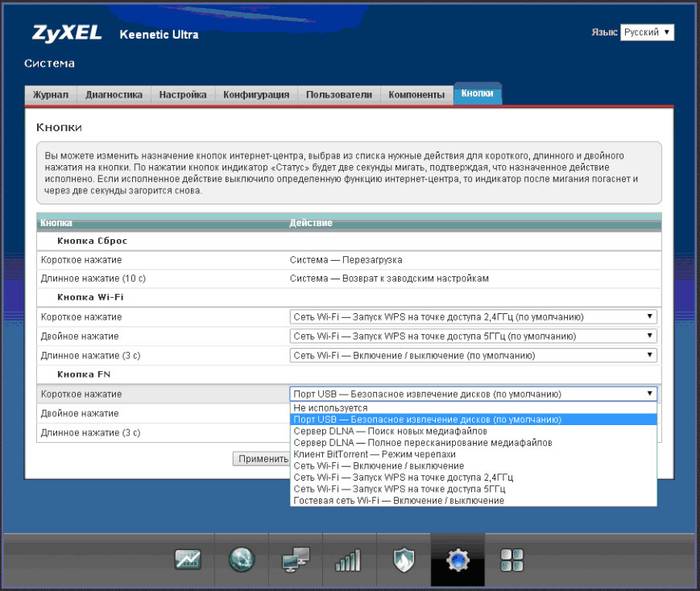This screenshot has height=591, width=700.
Task: Switch to the Компоненты tab
Action: click(417, 95)
